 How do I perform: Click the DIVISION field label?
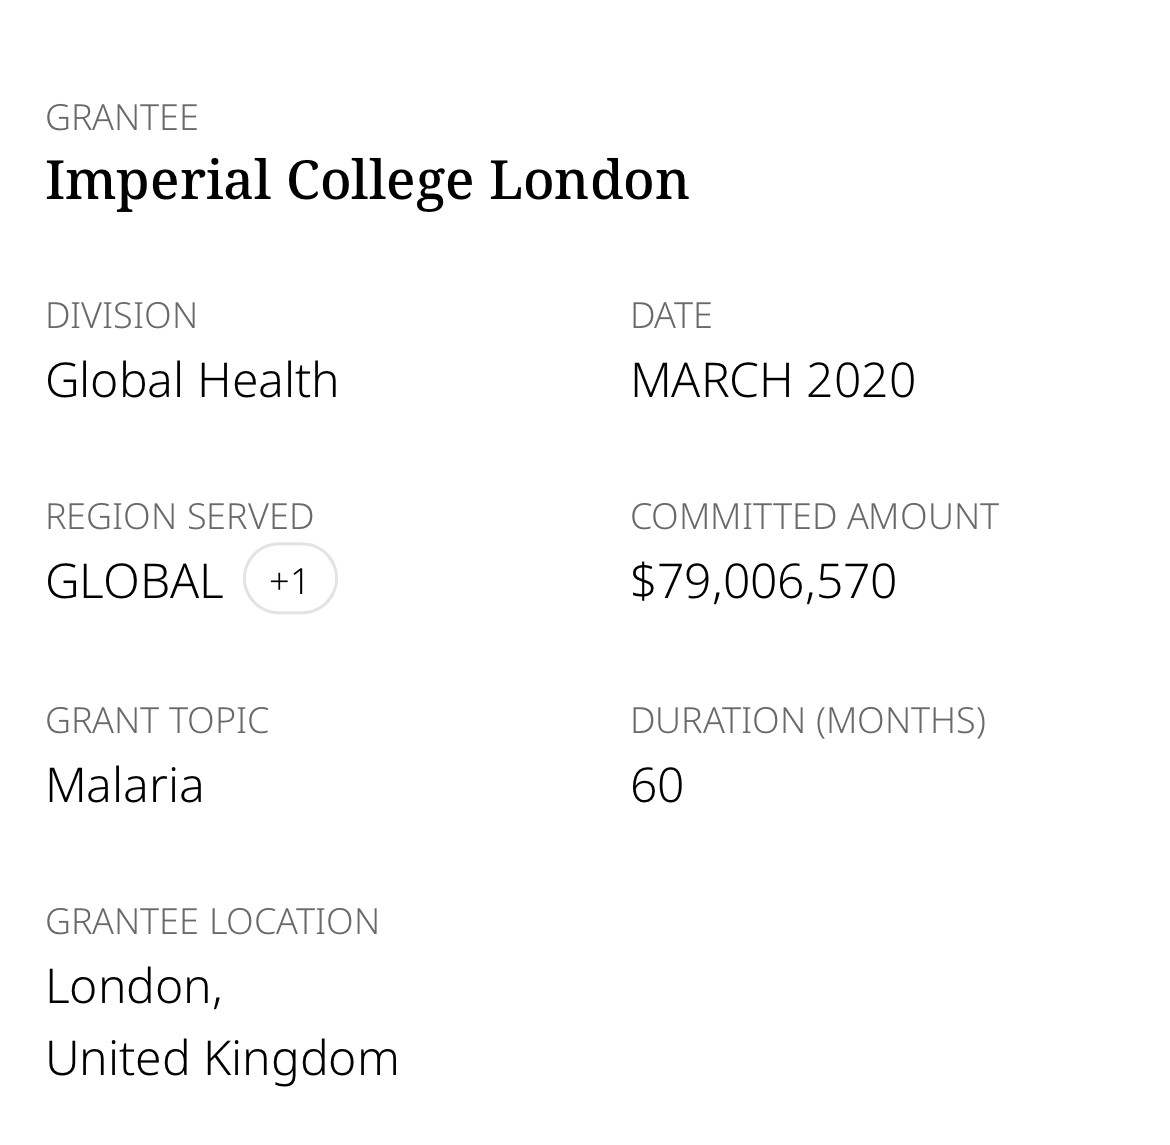pyautogui.click(x=121, y=316)
